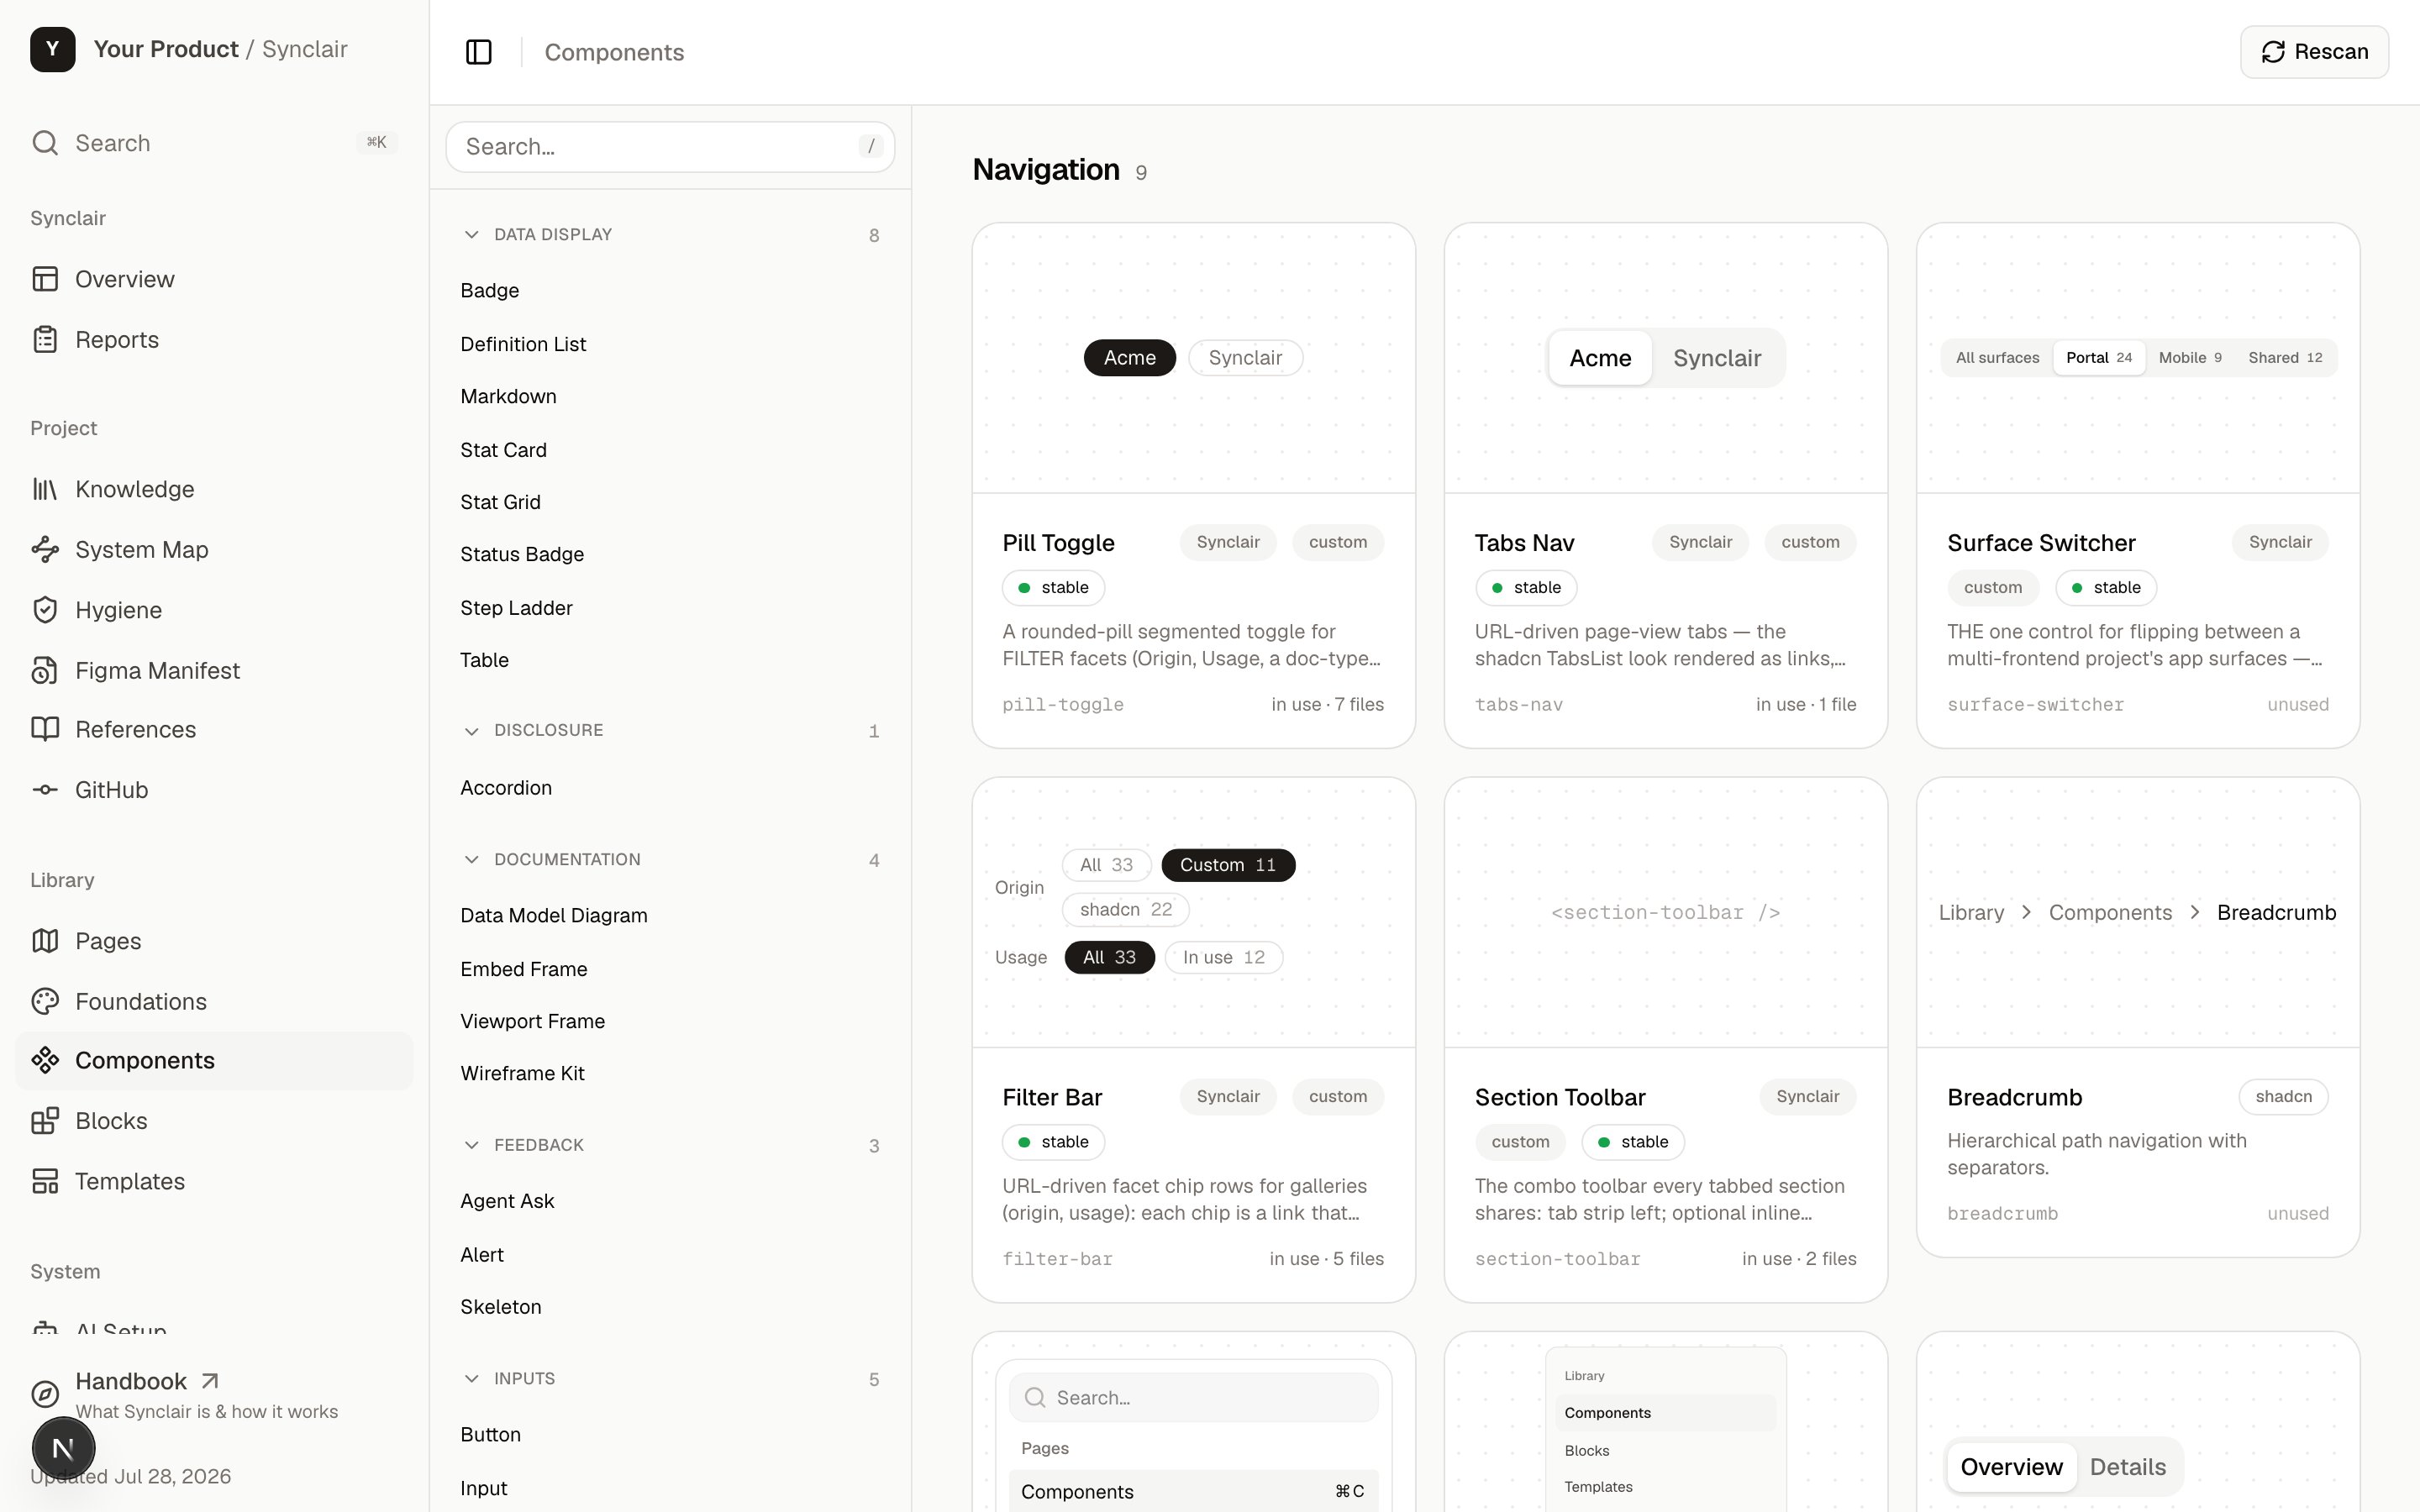This screenshot has width=2420, height=1512.
Task: Click Search… field in command palette preview
Action: (x=1193, y=1398)
